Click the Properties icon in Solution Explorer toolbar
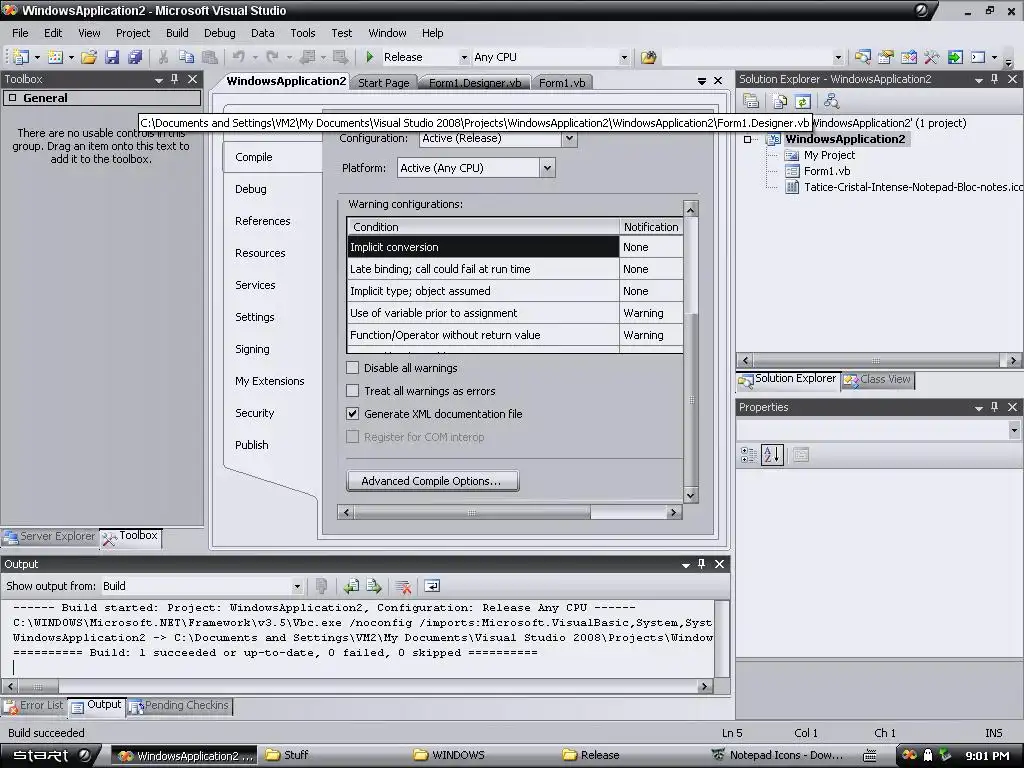The image size is (1024, 768). pyautogui.click(x=751, y=101)
